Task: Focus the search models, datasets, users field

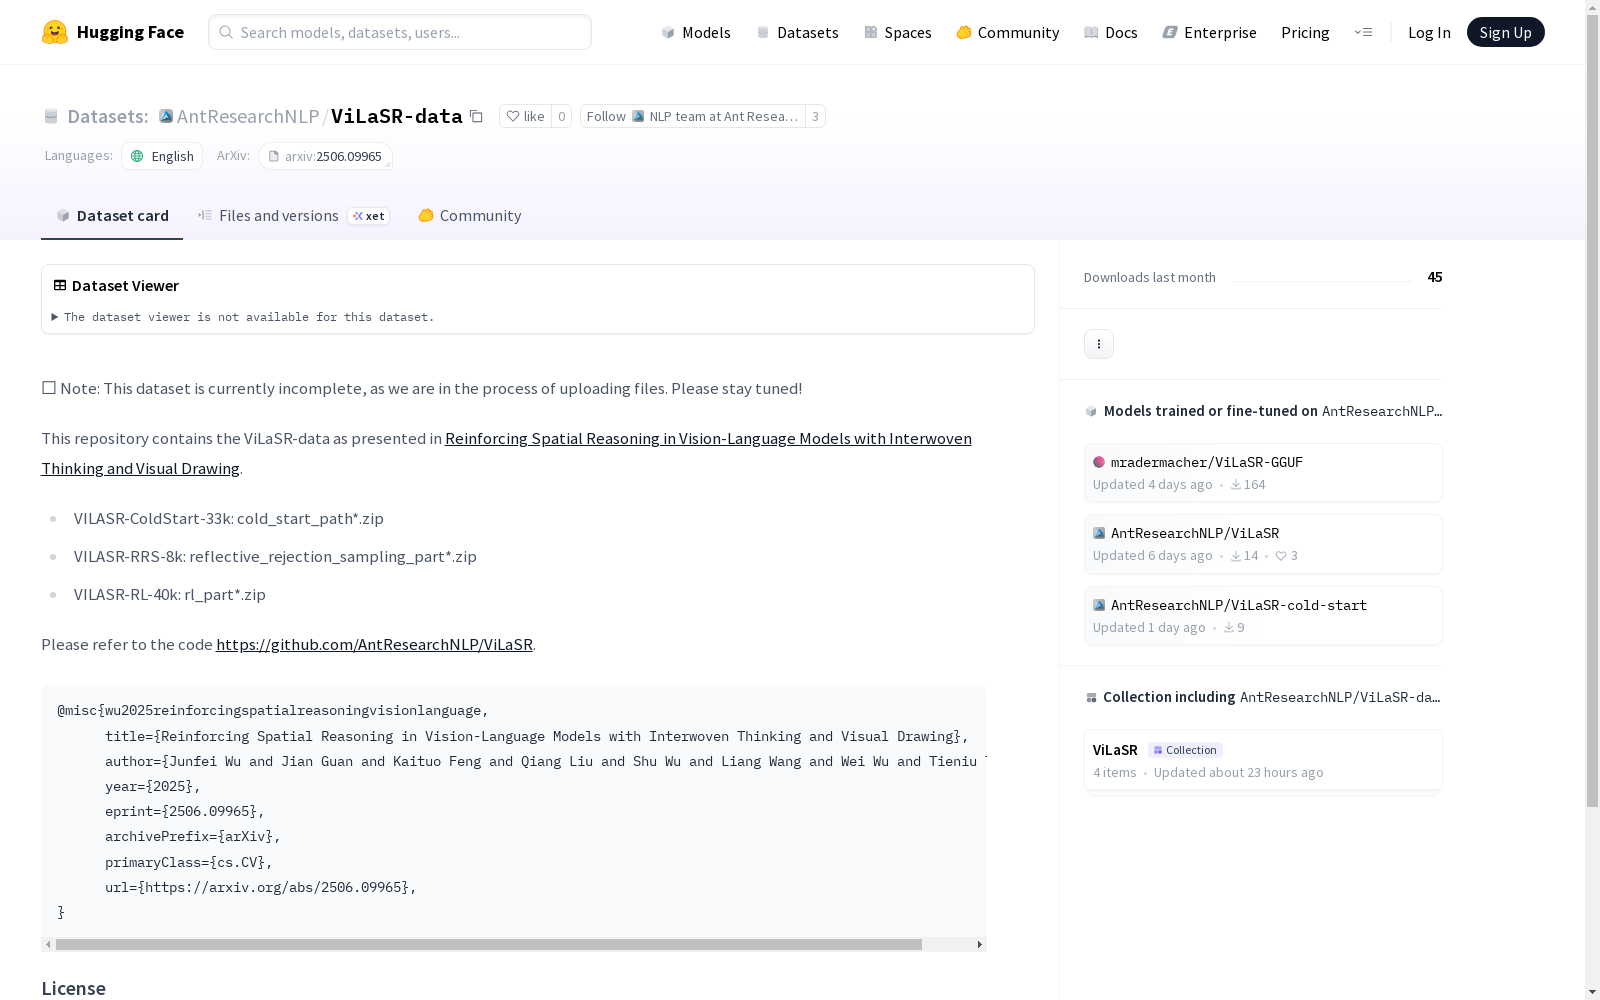Action: [400, 32]
